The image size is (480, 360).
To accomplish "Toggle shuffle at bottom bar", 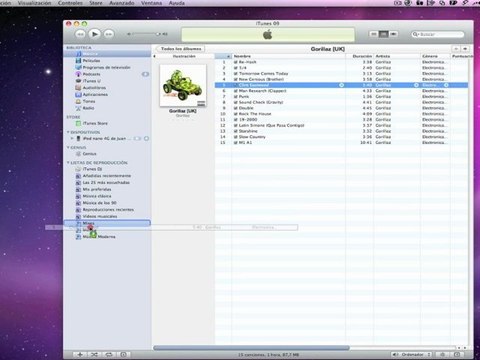I will click(94, 355).
